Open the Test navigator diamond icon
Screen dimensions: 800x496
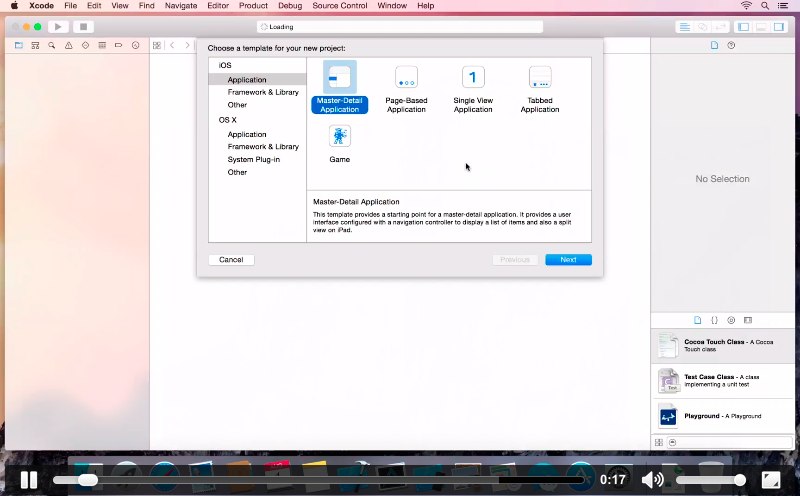tap(85, 45)
